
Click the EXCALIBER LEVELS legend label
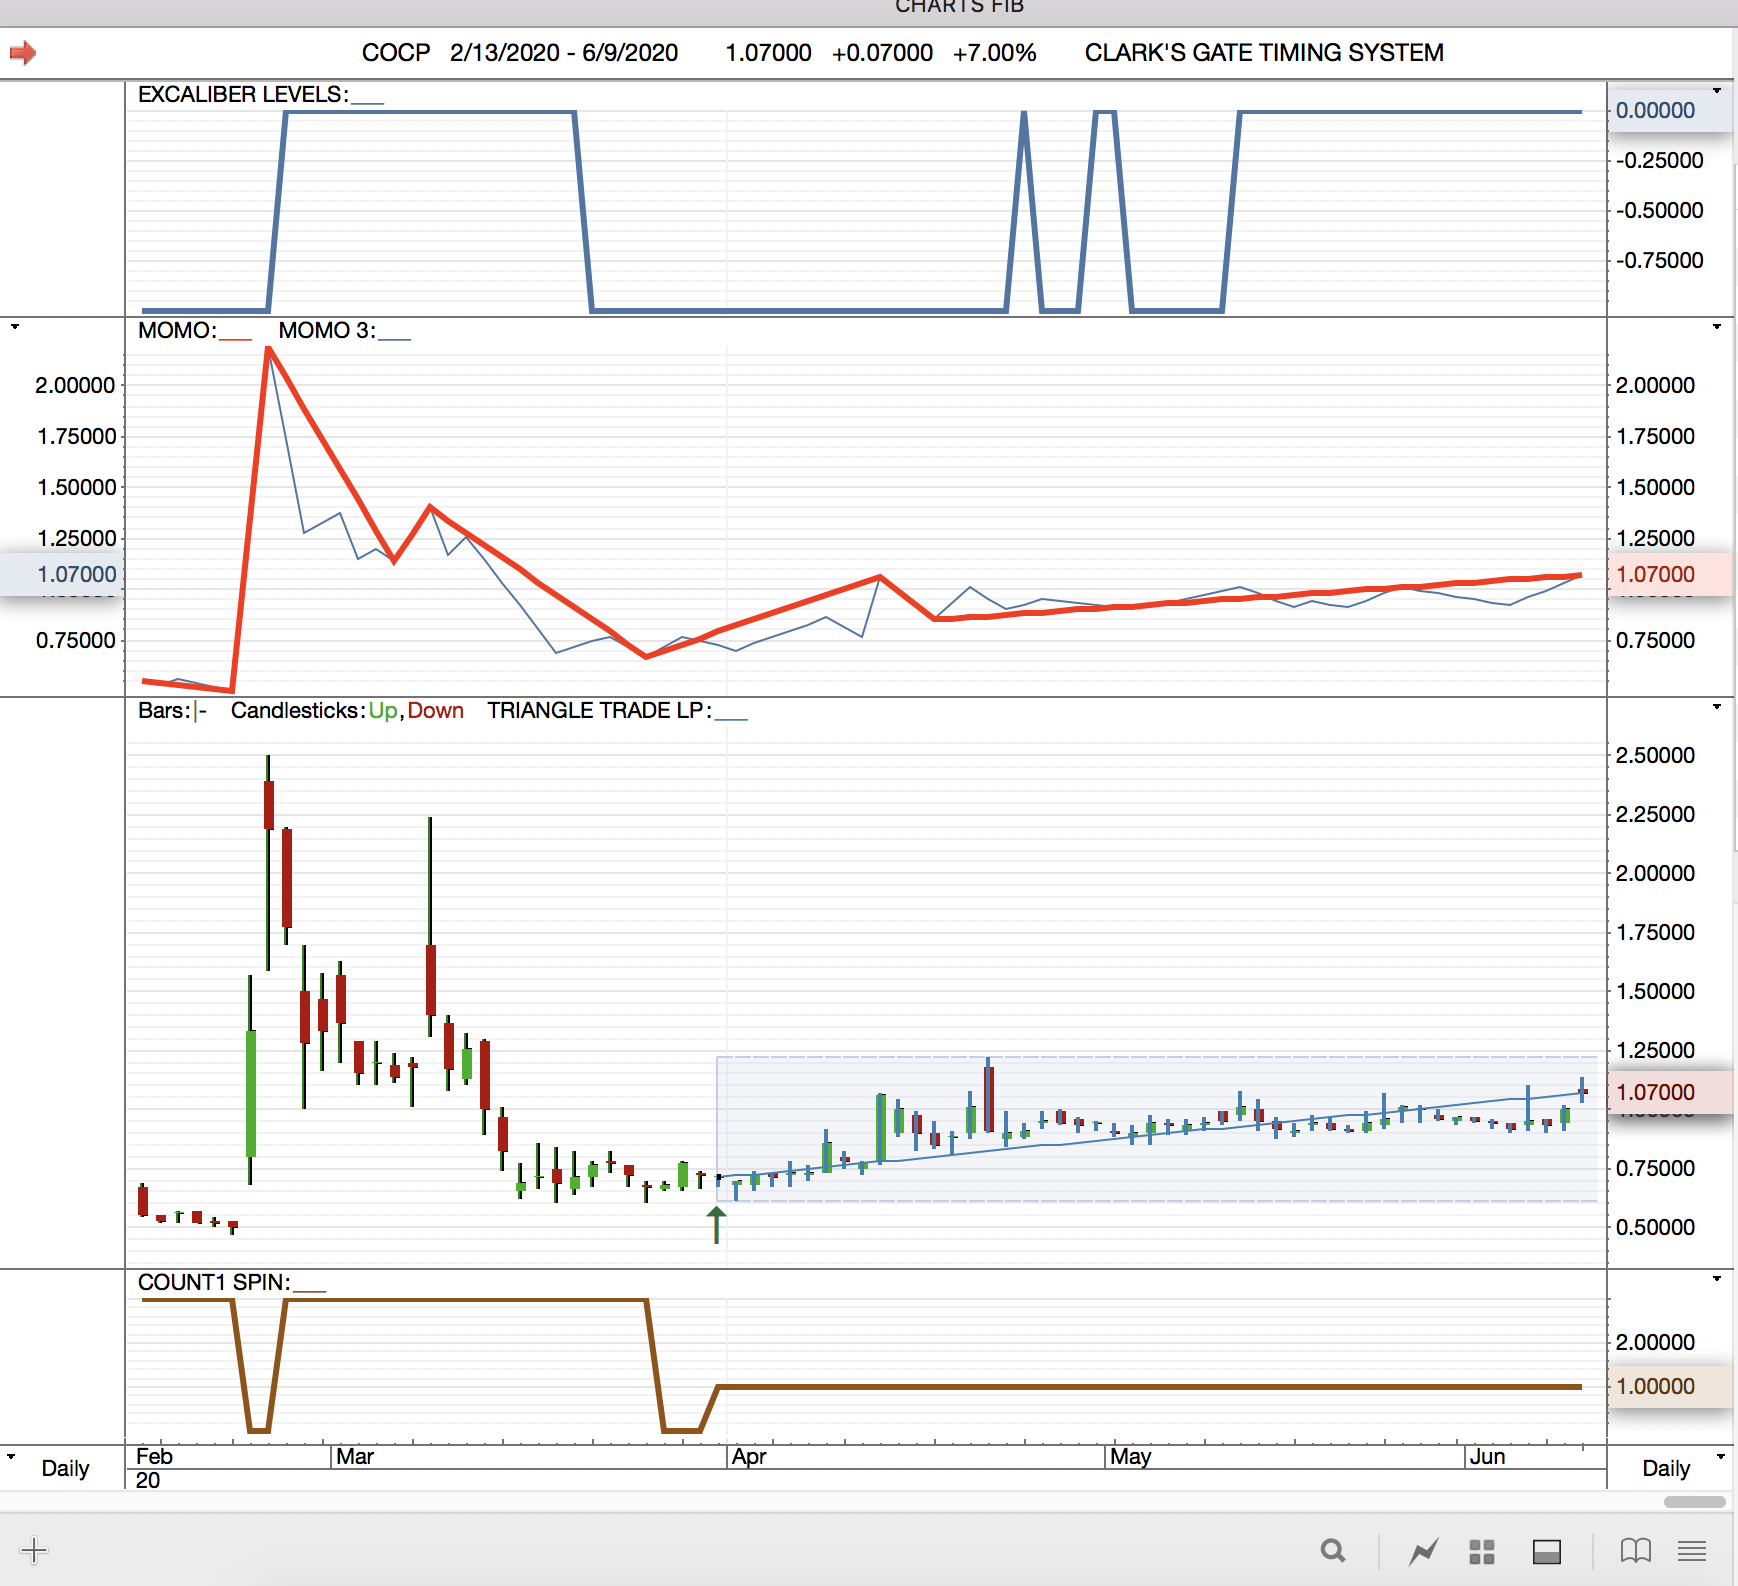[243, 95]
